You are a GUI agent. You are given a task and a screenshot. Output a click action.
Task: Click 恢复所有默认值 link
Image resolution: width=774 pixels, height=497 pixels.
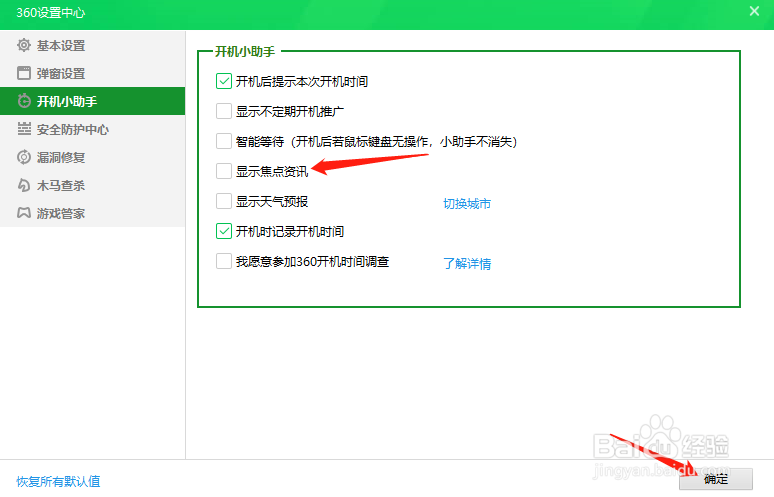(58, 481)
